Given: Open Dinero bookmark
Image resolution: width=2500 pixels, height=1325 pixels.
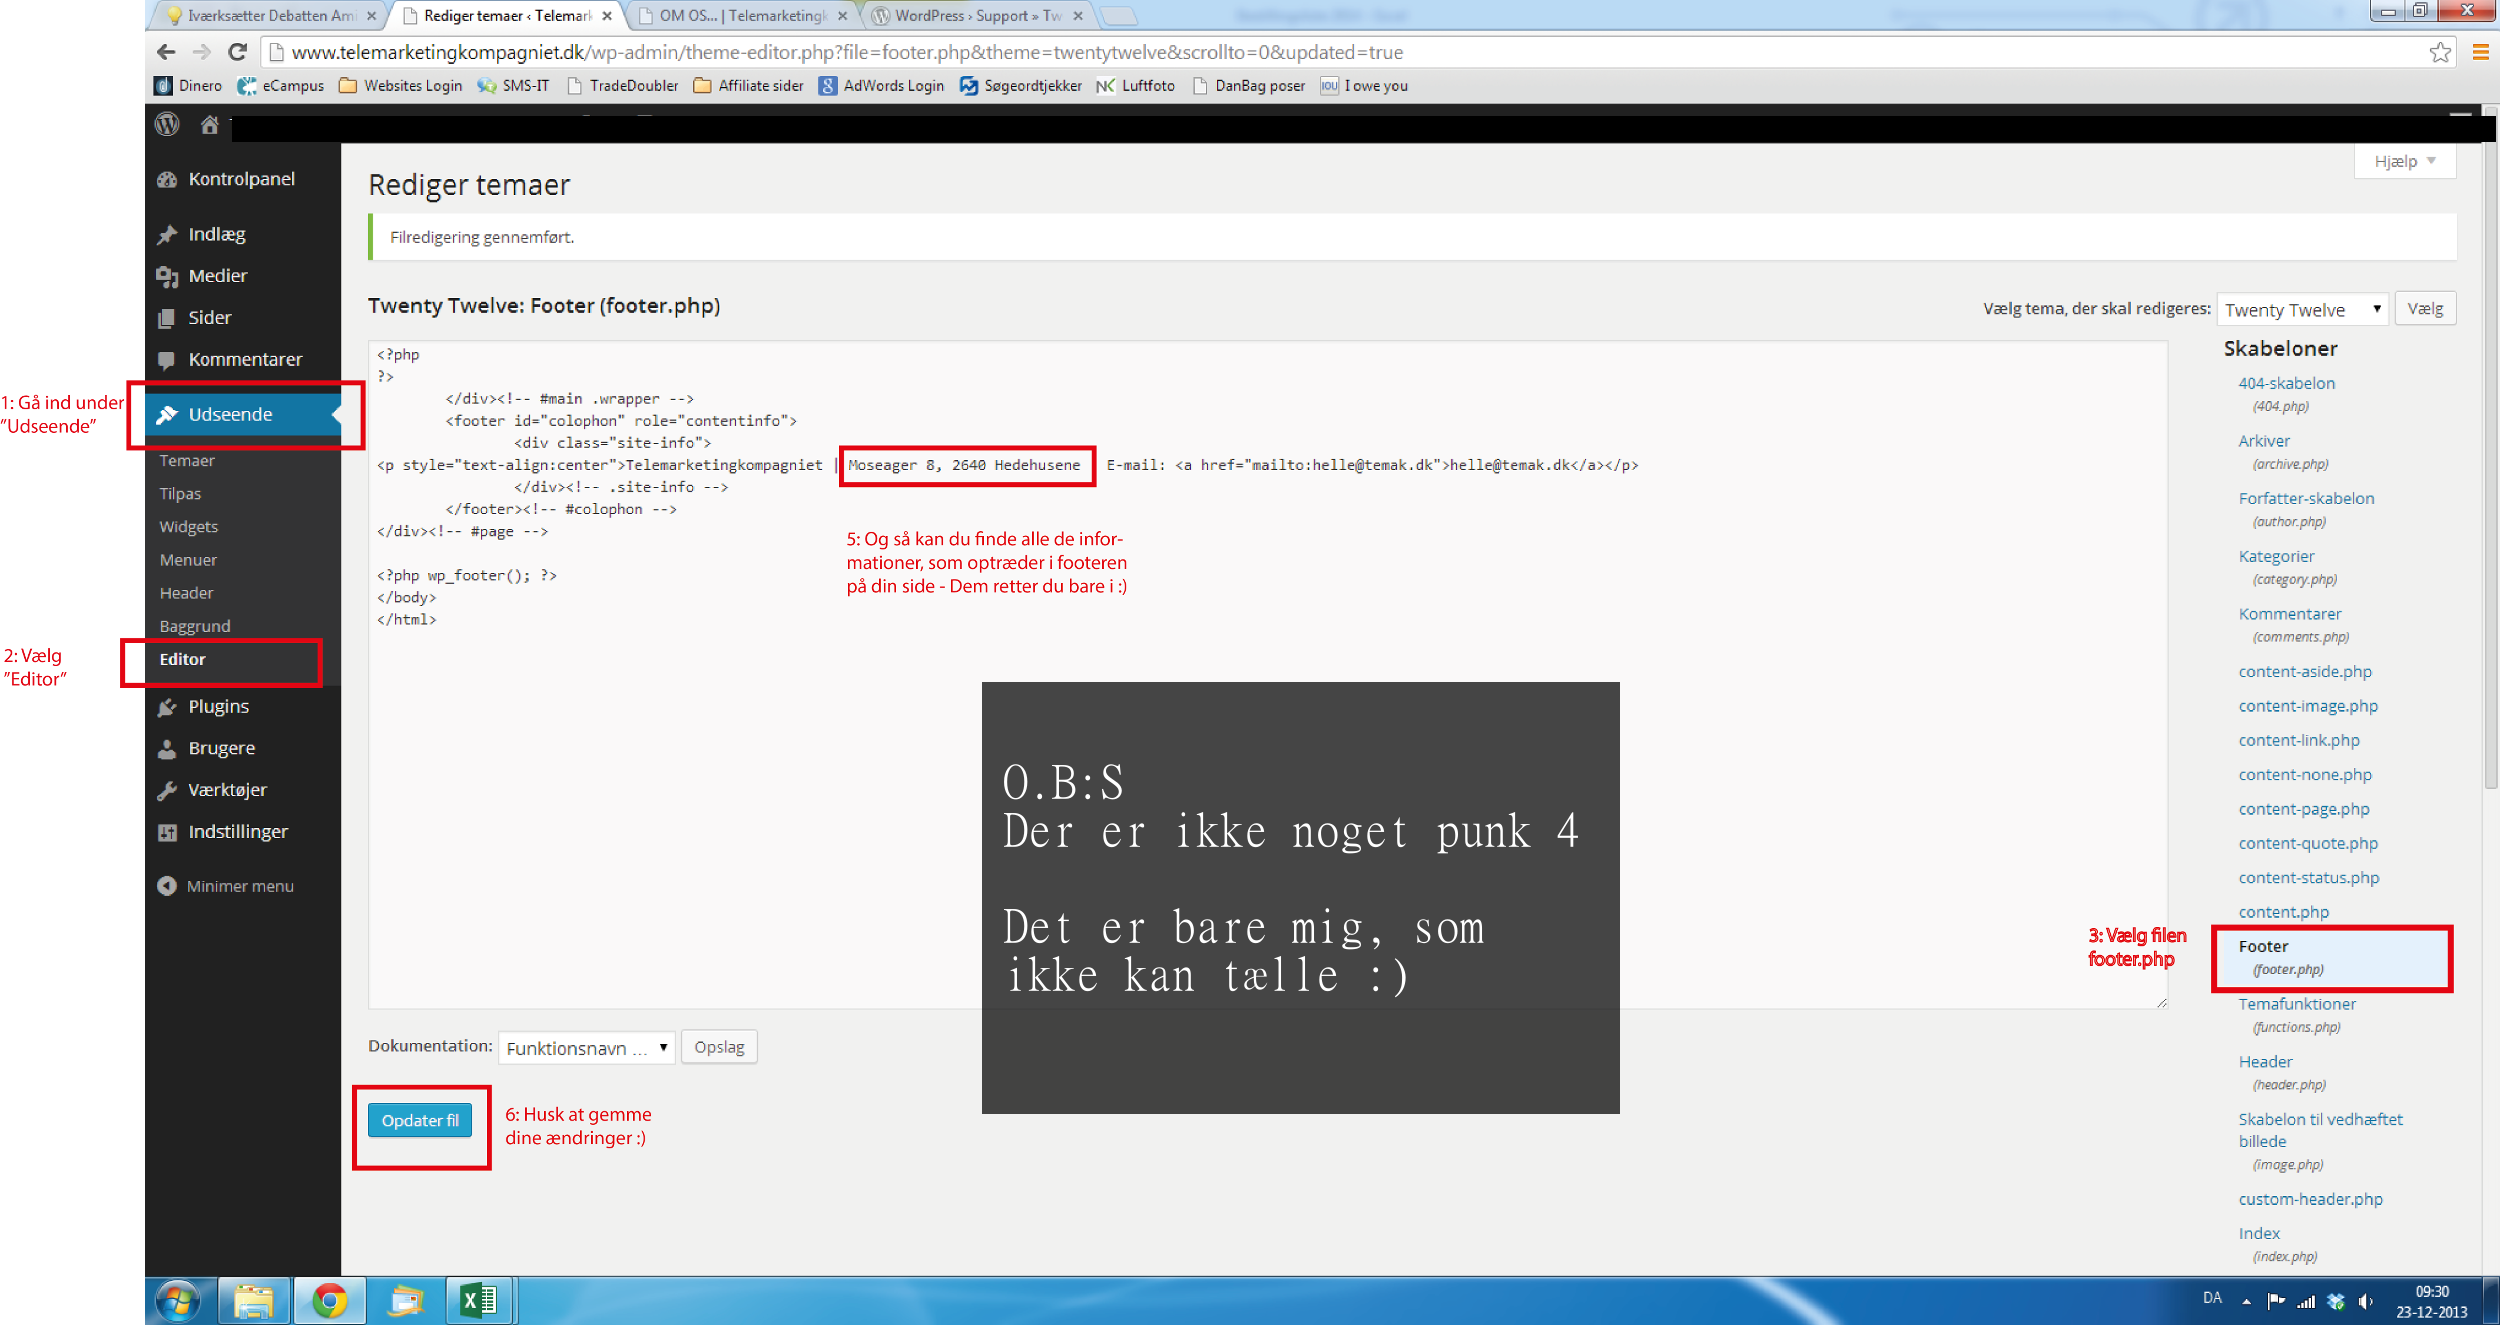Looking at the screenshot, I should [189, 86].
